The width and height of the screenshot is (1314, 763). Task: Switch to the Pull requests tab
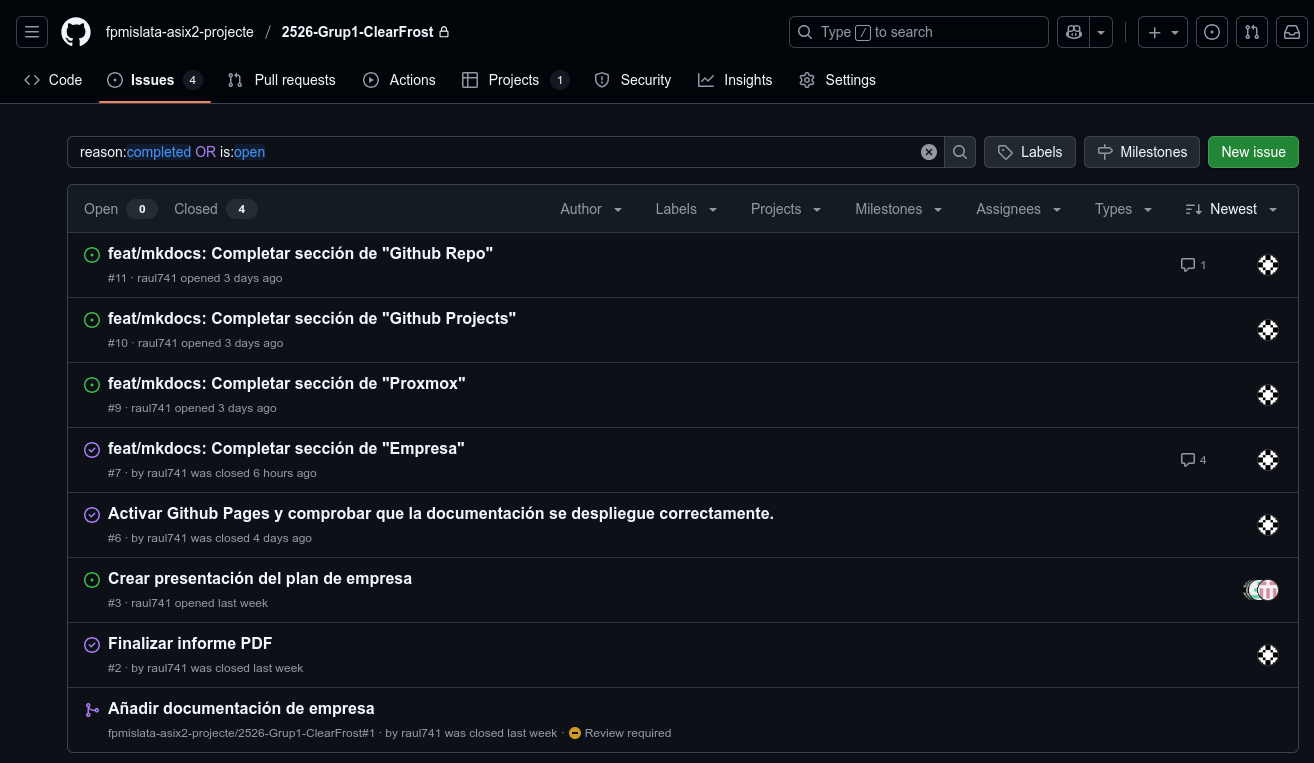pyautogui.click(x=281, y=80)
